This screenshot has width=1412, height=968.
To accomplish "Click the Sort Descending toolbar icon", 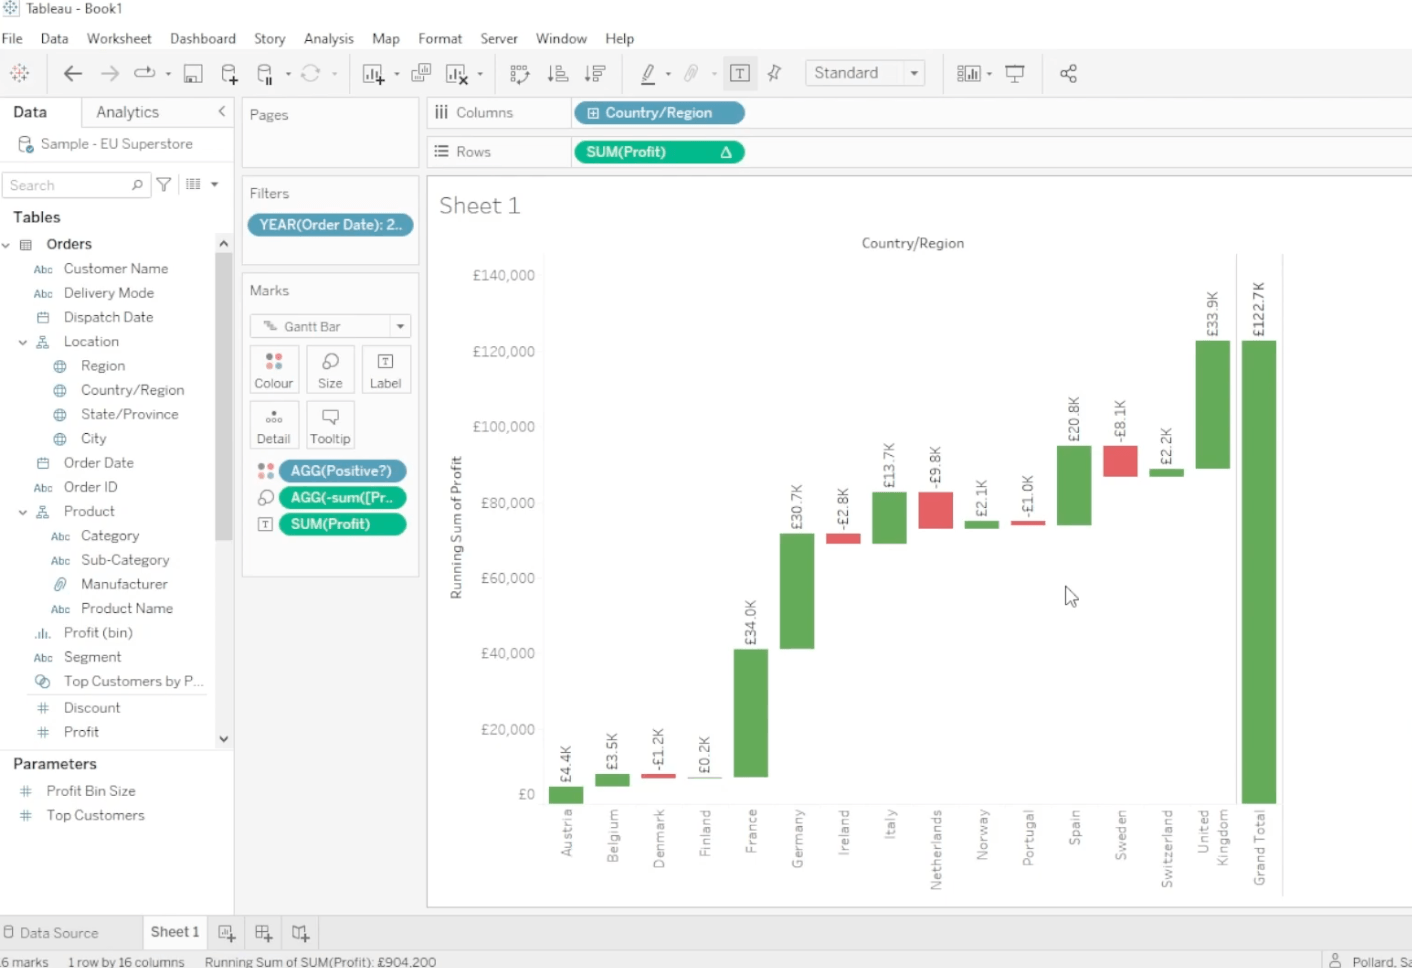I will 595,73.
